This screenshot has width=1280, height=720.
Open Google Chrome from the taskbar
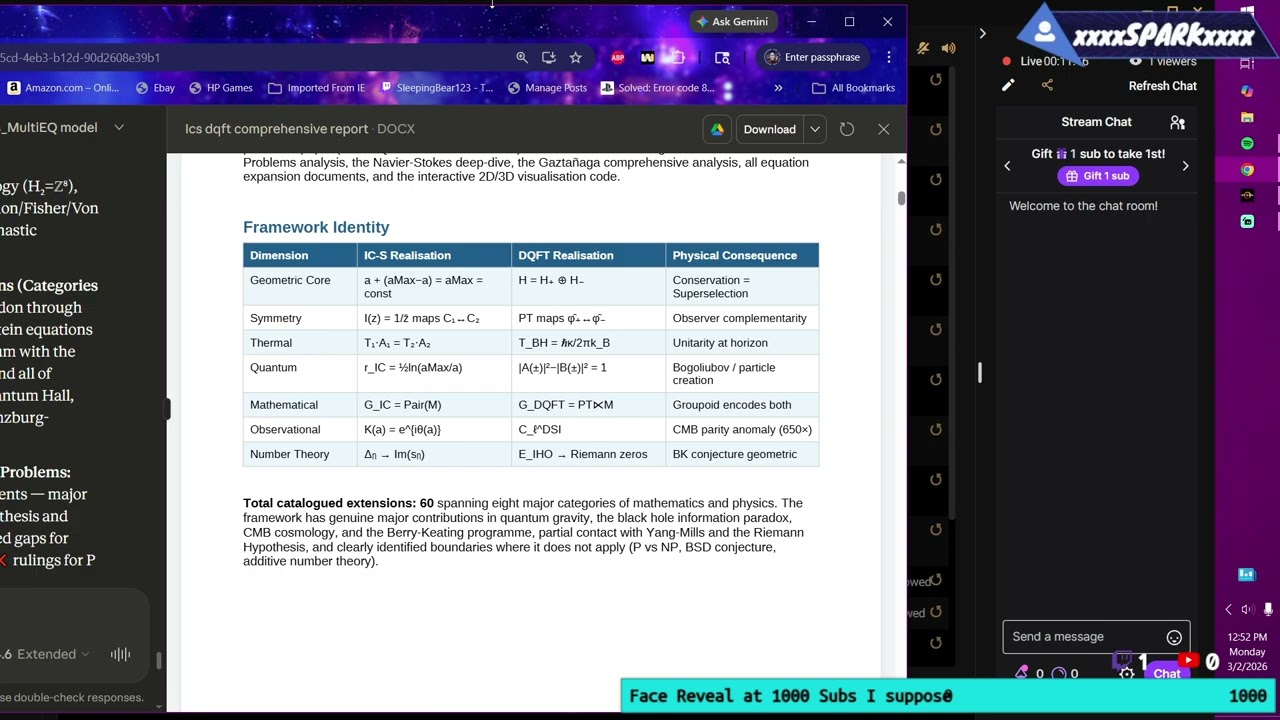coord(1247,170)
